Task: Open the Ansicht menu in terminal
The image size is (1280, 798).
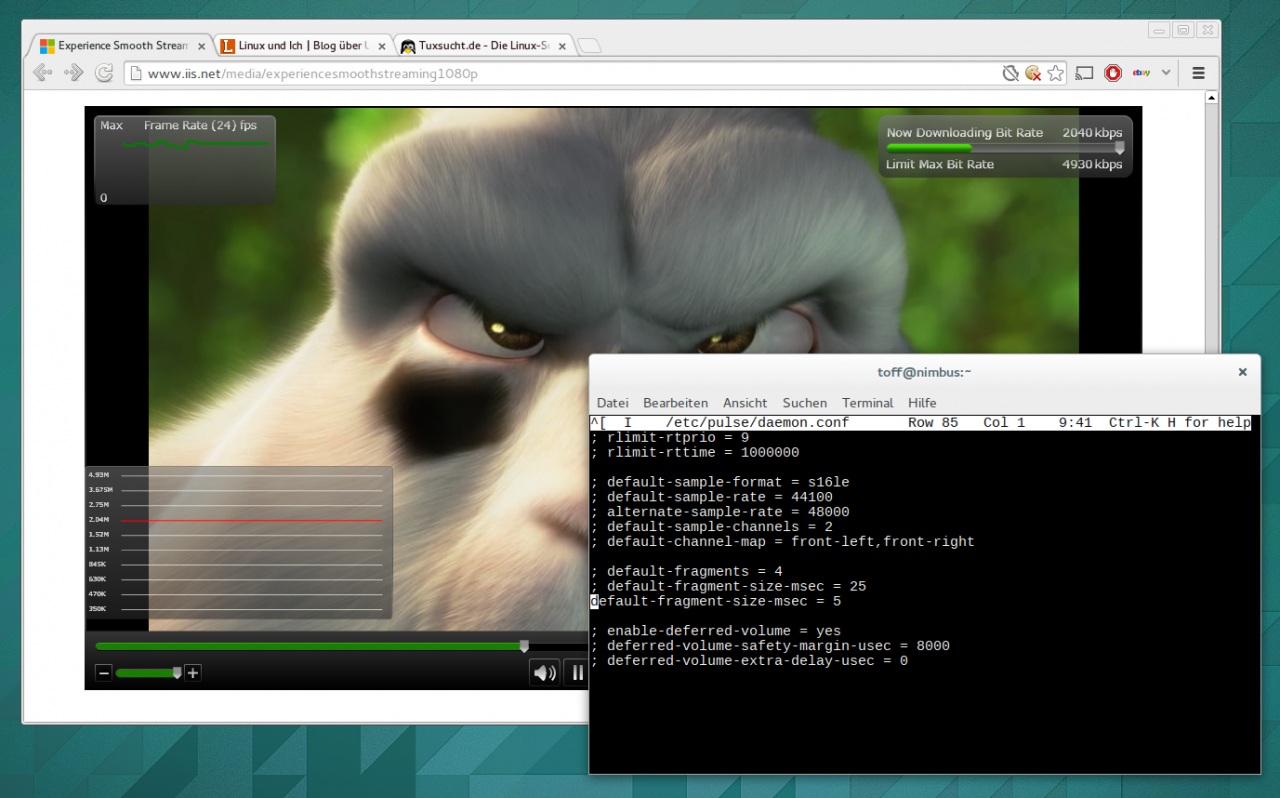Action: coord(745,403)
